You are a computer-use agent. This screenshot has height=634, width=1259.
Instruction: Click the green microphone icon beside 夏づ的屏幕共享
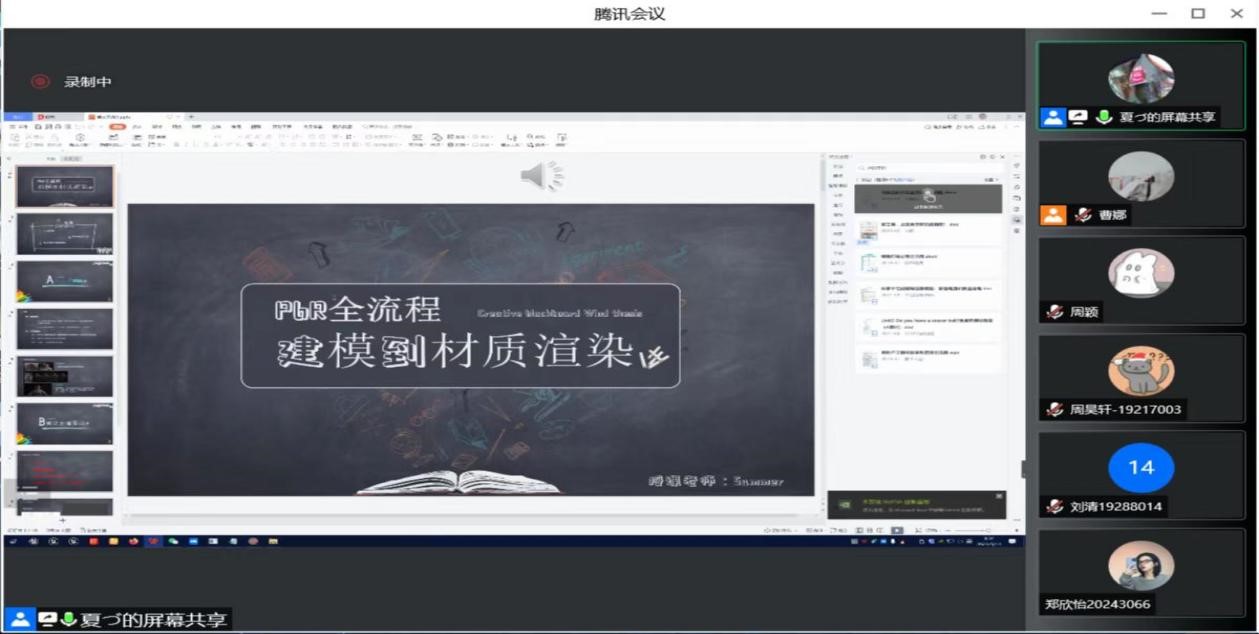click(x=1104, y=117)
